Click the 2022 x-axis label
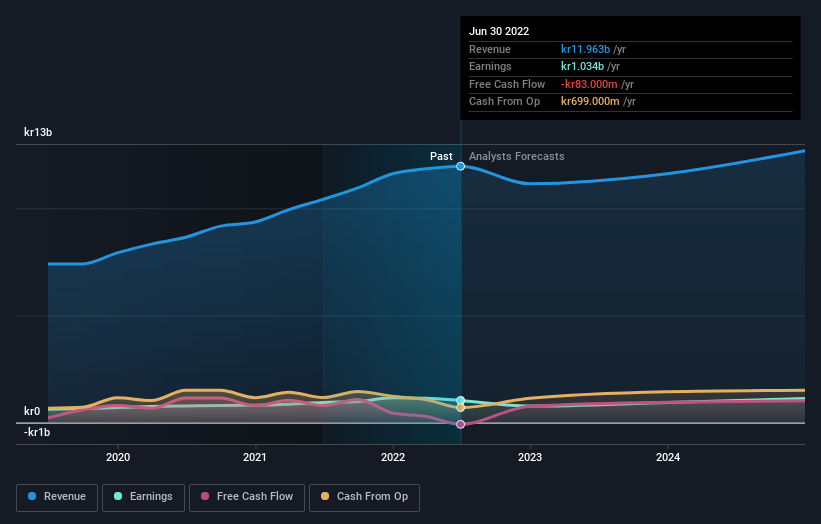This screenshot has height=524, width=821. coord(393,457)
